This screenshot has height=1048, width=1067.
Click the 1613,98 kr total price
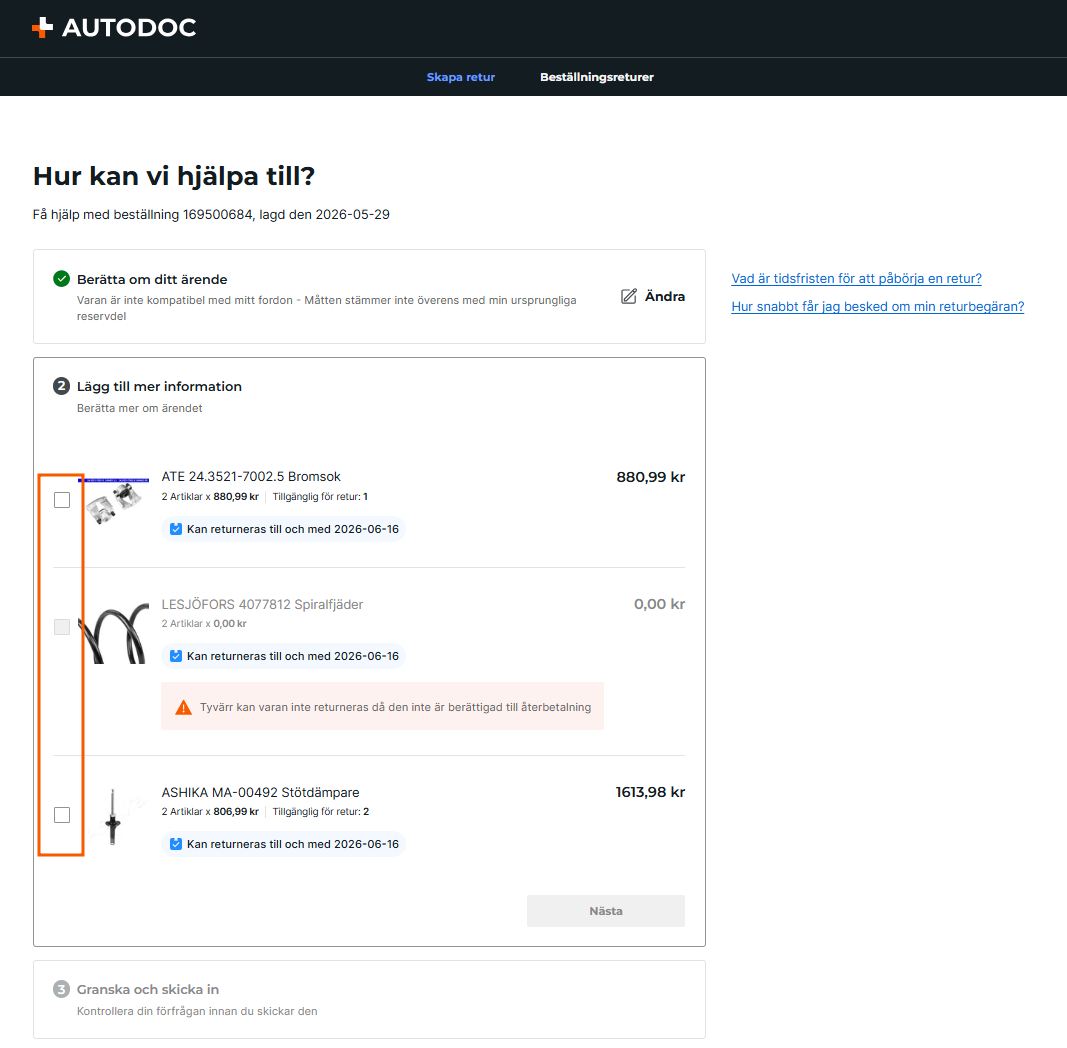point(650,792)
